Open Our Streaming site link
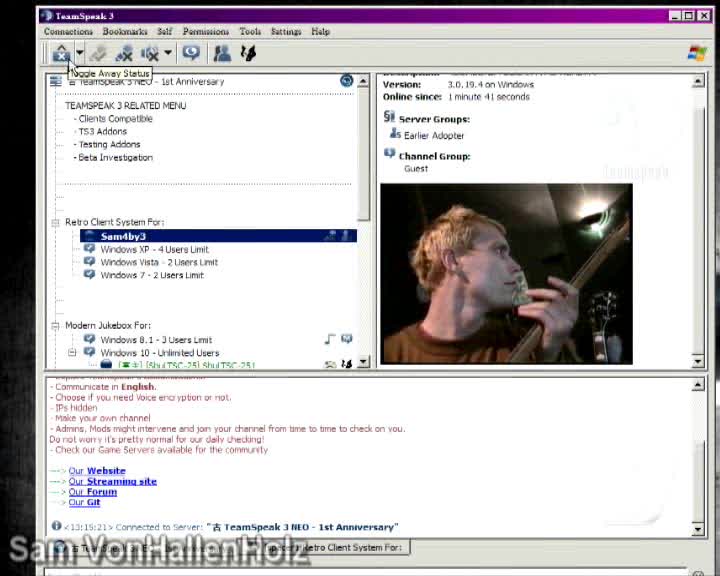The width and height of the screenshot is (720, 576). tap(112, 481)
